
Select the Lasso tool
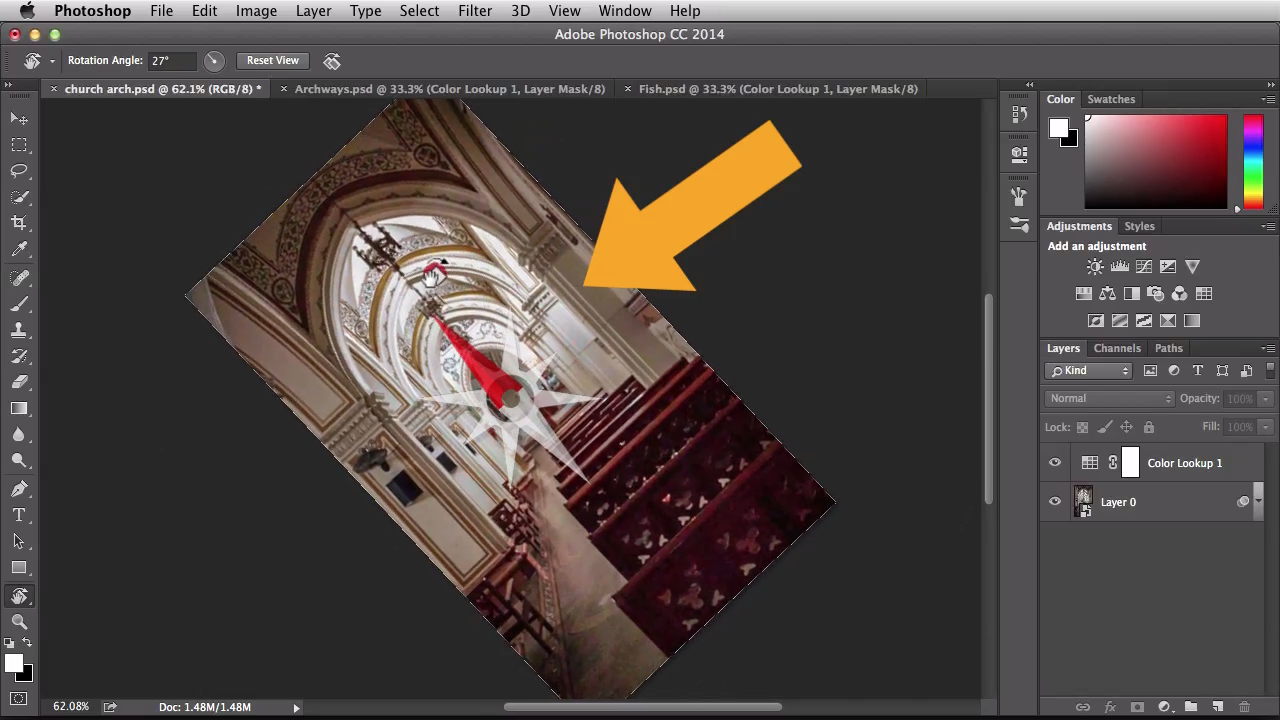pos(19,171)
